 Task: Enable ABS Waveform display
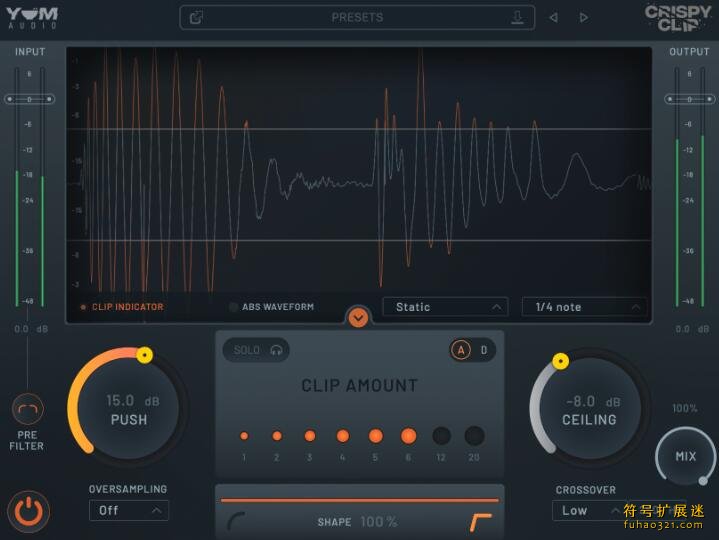point(271,307)
